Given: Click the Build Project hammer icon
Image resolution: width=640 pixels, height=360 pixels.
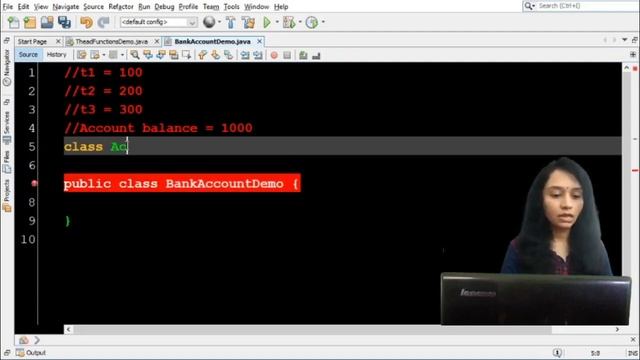Looking at the screenshot, I should (231, 22).
